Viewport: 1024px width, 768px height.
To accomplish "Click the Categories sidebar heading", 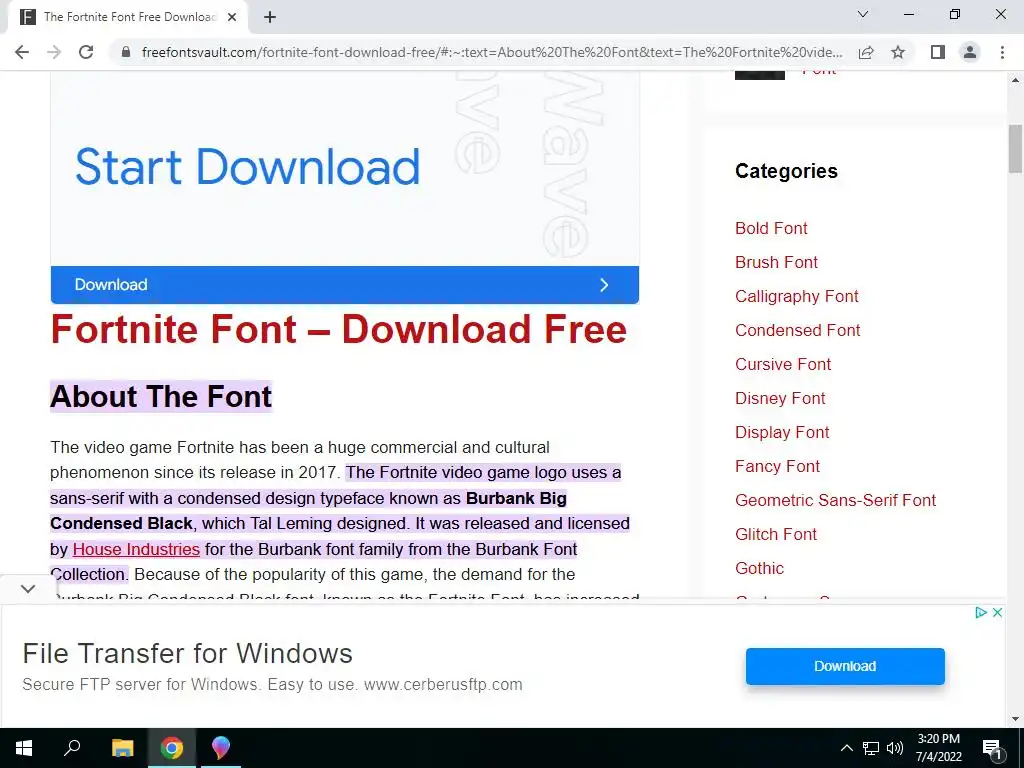I will (x=786, y=171).
